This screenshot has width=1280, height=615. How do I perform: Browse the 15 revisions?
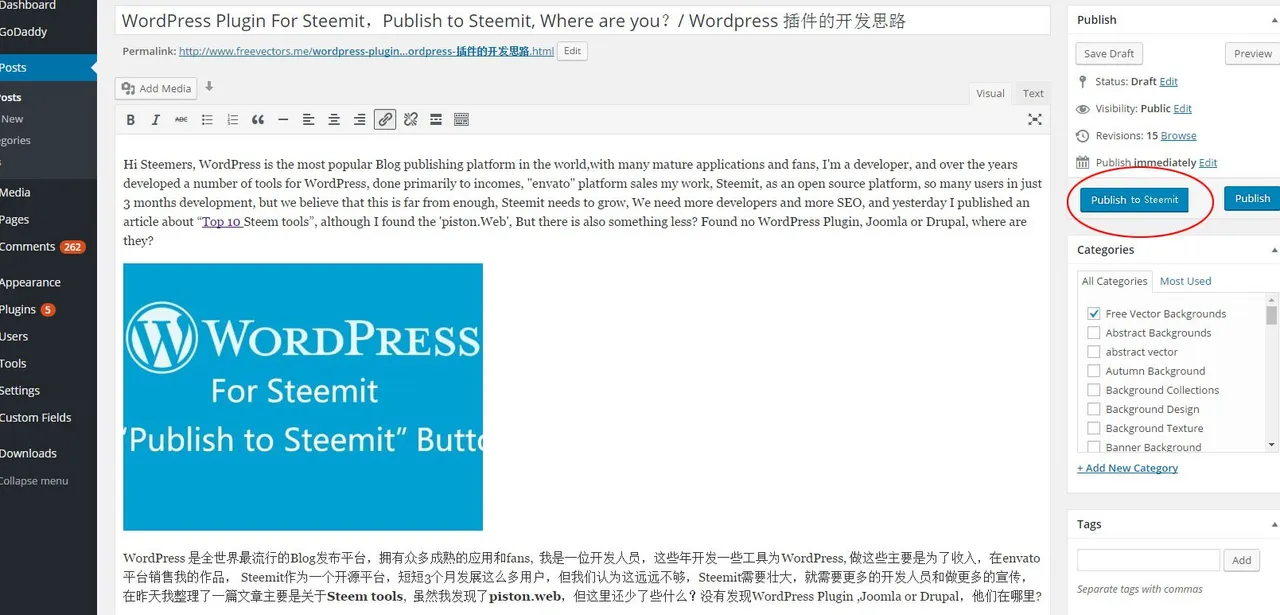[1178, 135]
